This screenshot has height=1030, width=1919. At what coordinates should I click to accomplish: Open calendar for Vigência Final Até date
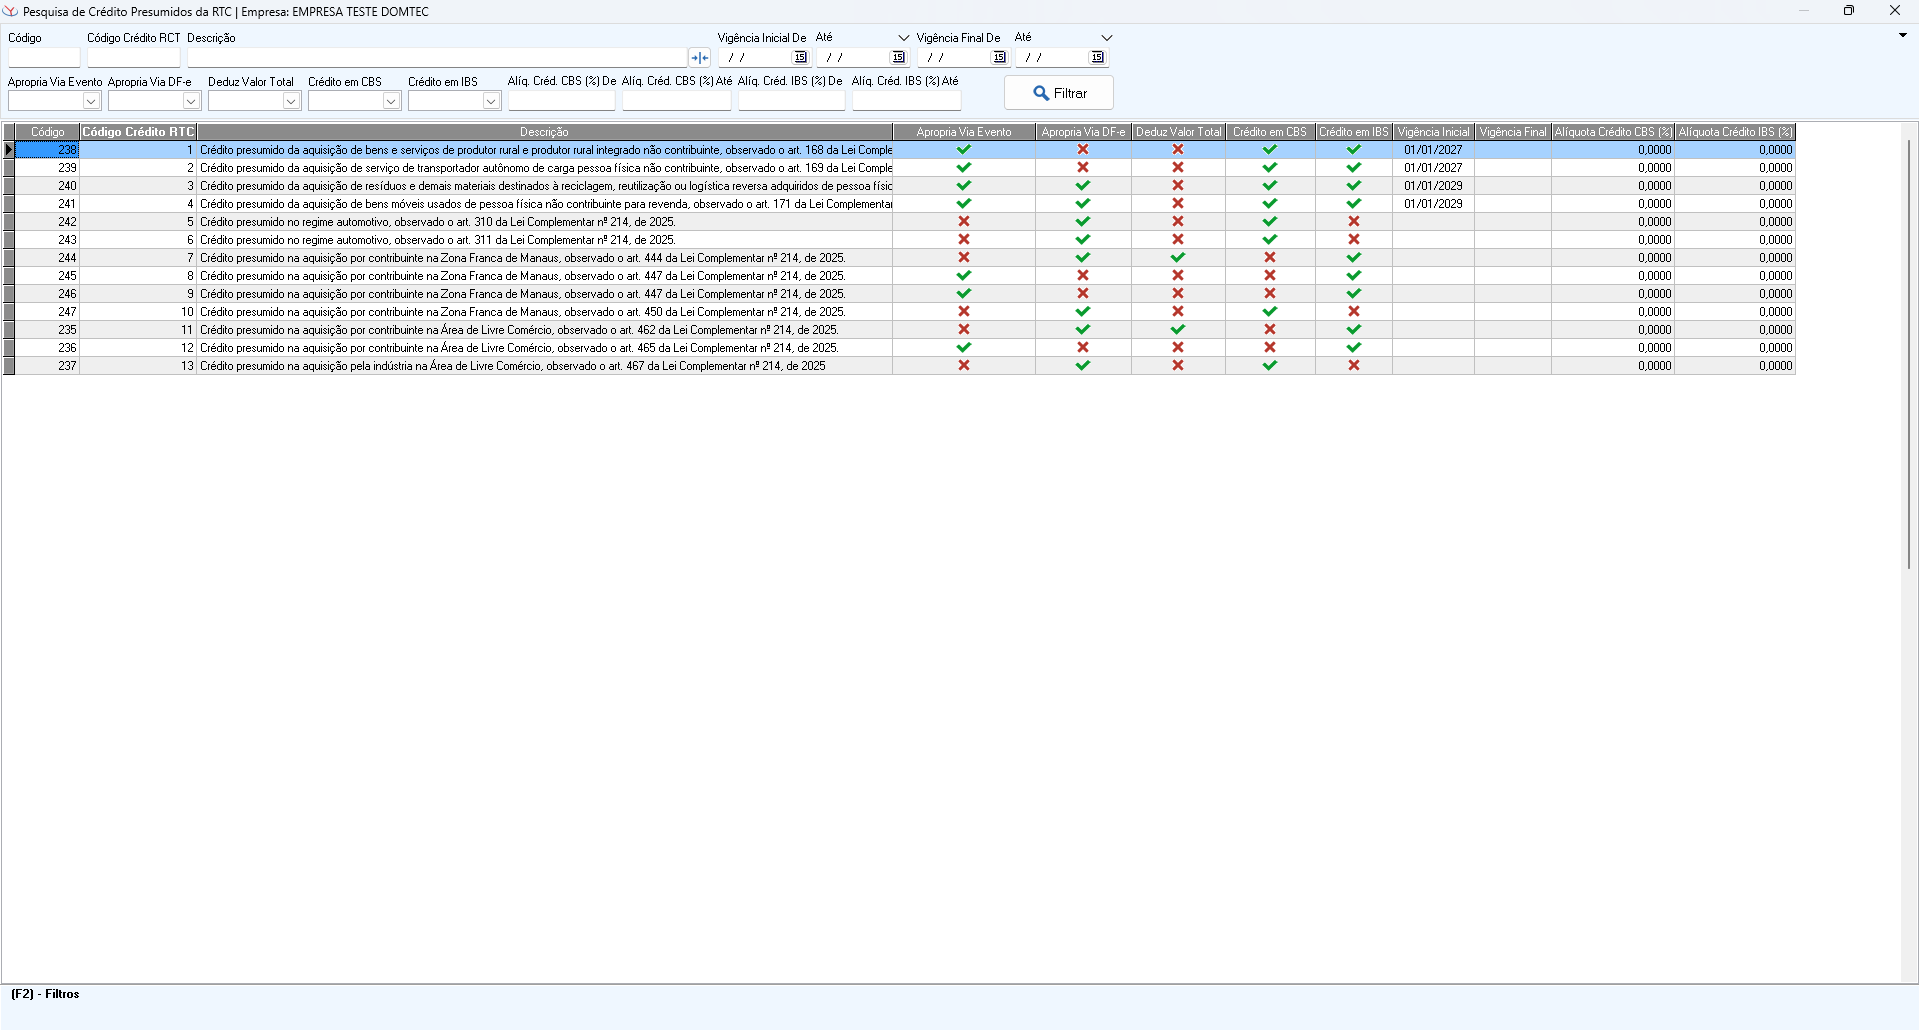[x=1097, y=58]
